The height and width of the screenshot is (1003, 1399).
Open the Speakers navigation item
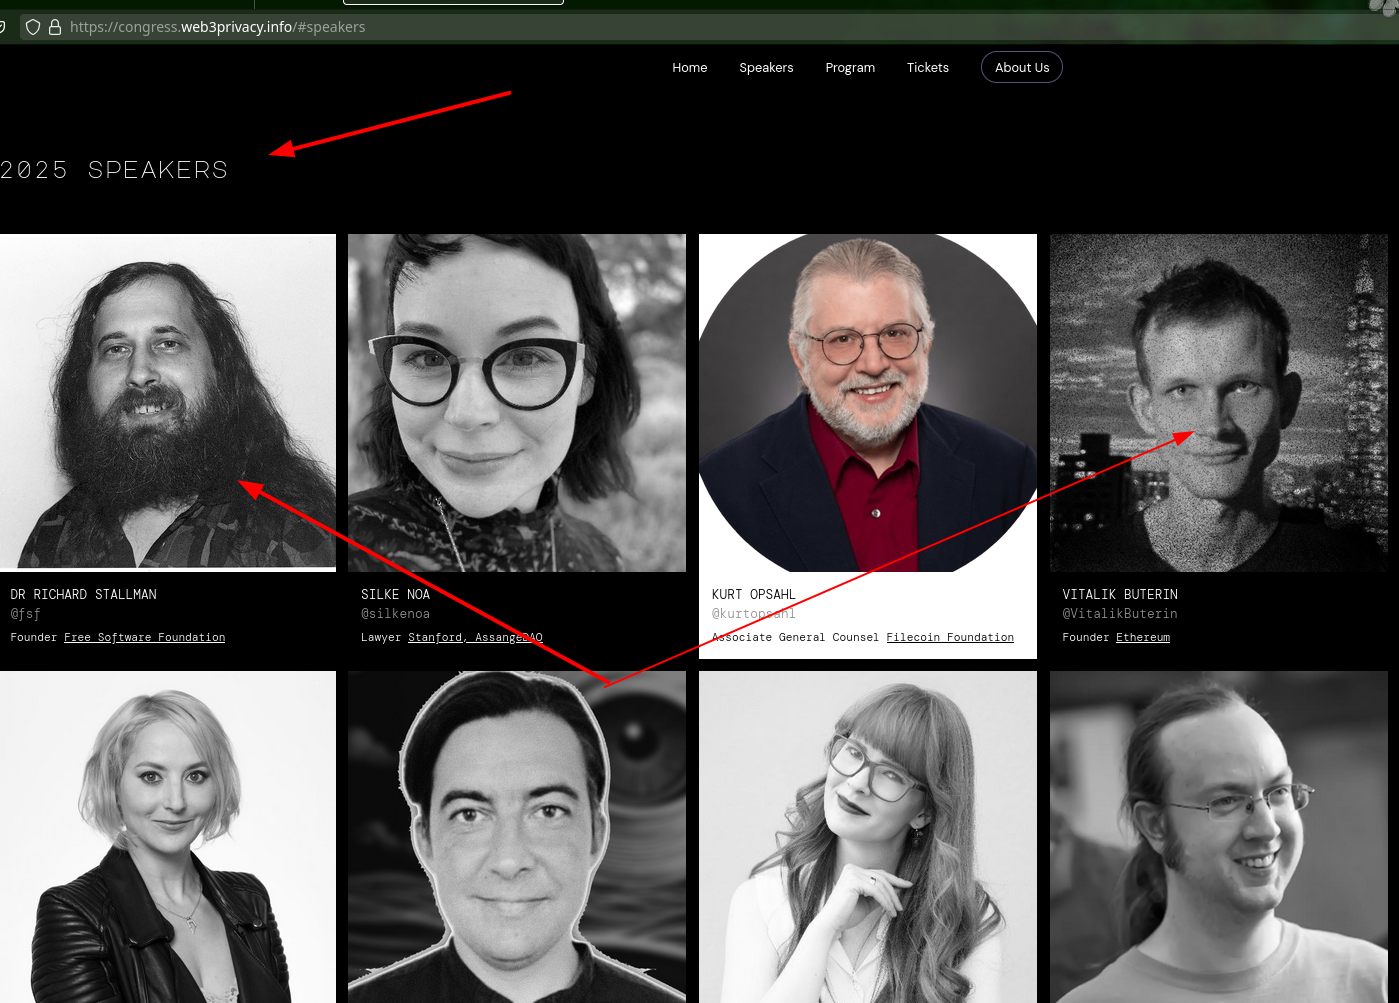[766, 68]
